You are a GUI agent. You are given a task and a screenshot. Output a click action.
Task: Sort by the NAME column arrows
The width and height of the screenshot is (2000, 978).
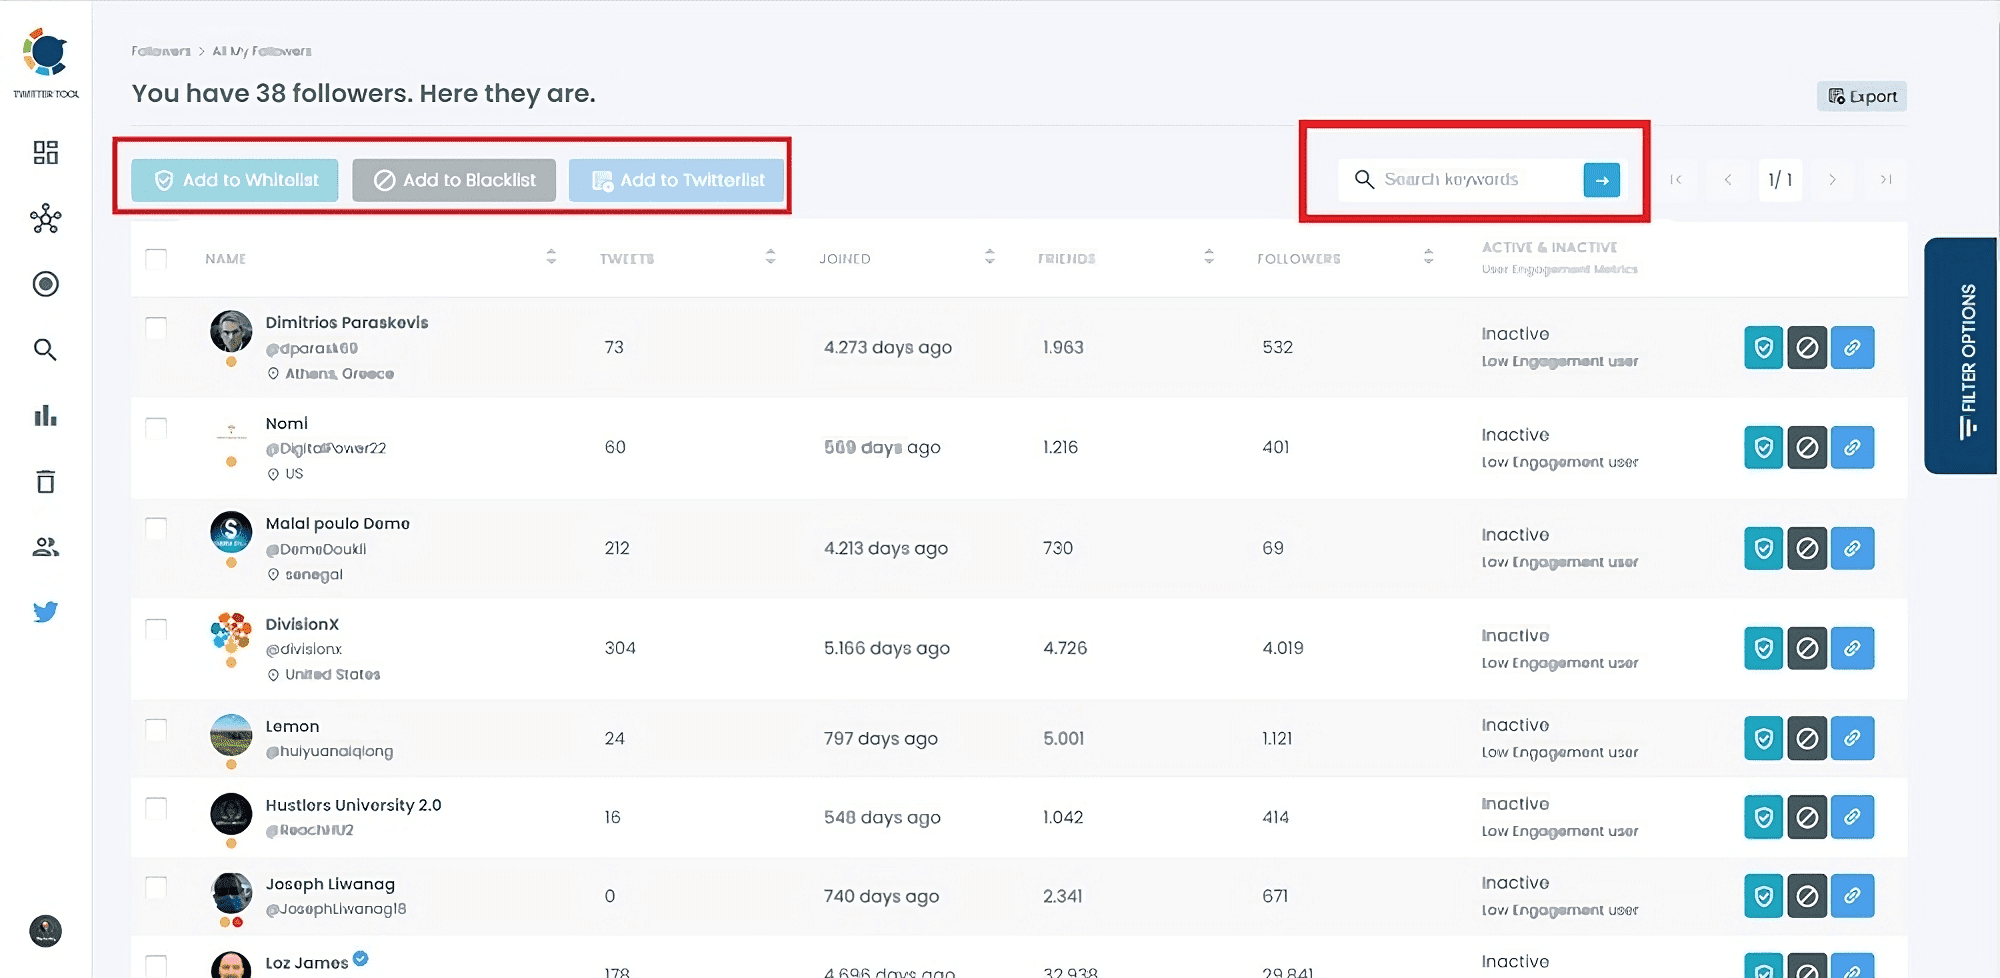pos(551,257)
